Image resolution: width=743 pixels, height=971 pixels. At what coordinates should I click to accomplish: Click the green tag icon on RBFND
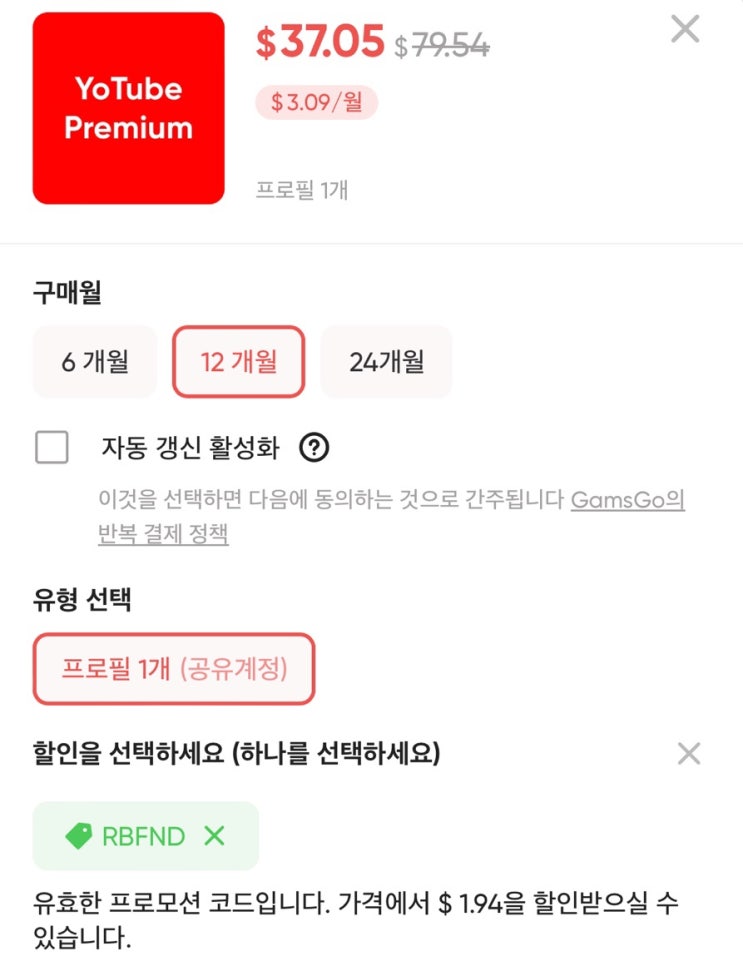point(79,836)
